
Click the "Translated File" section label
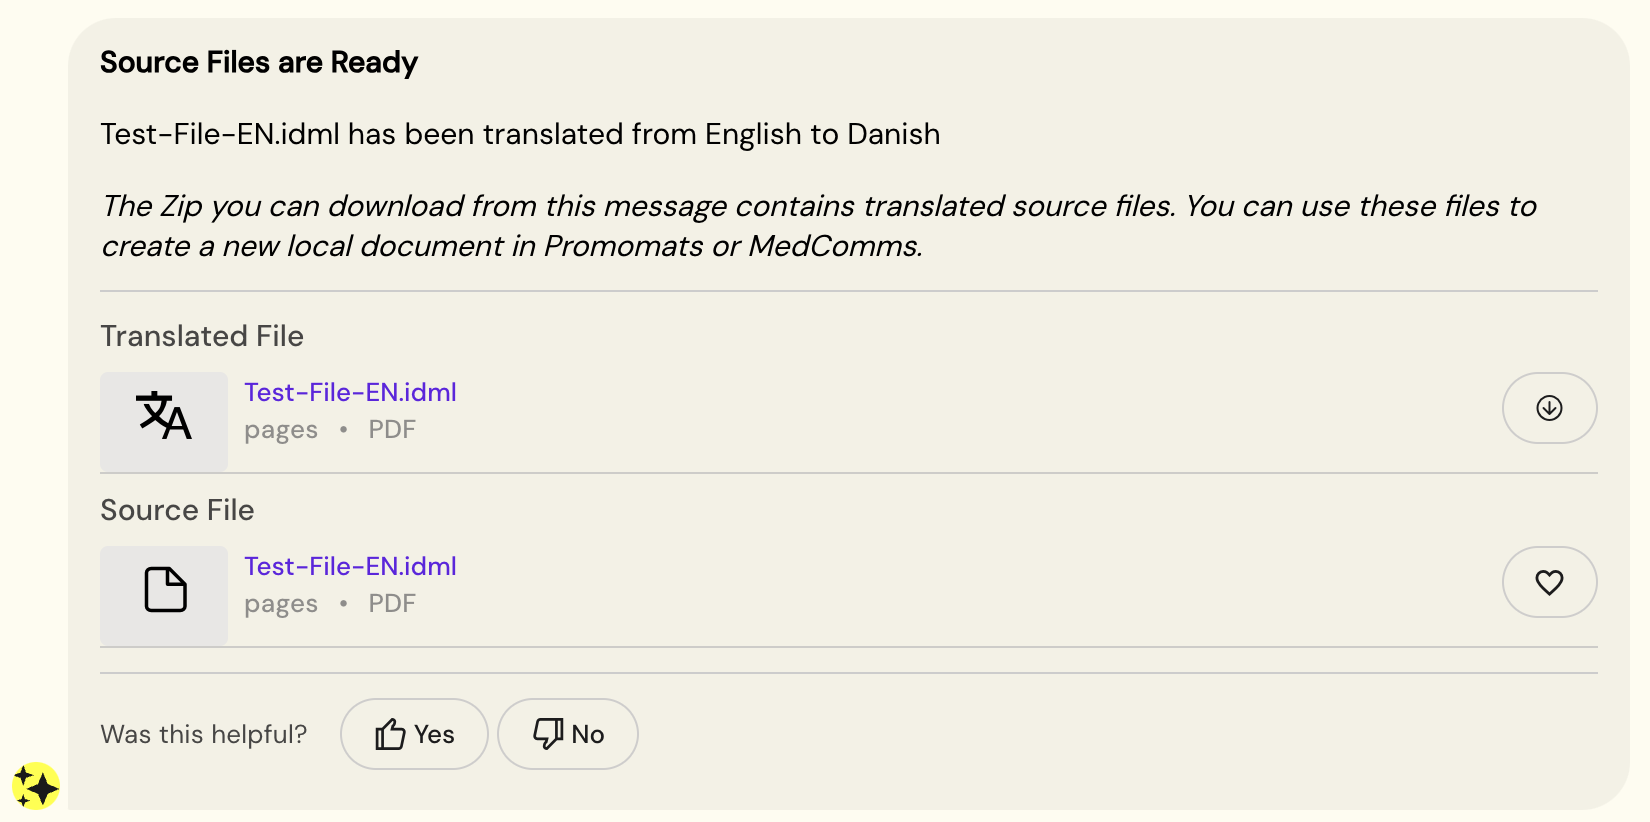tap(202, 336)
